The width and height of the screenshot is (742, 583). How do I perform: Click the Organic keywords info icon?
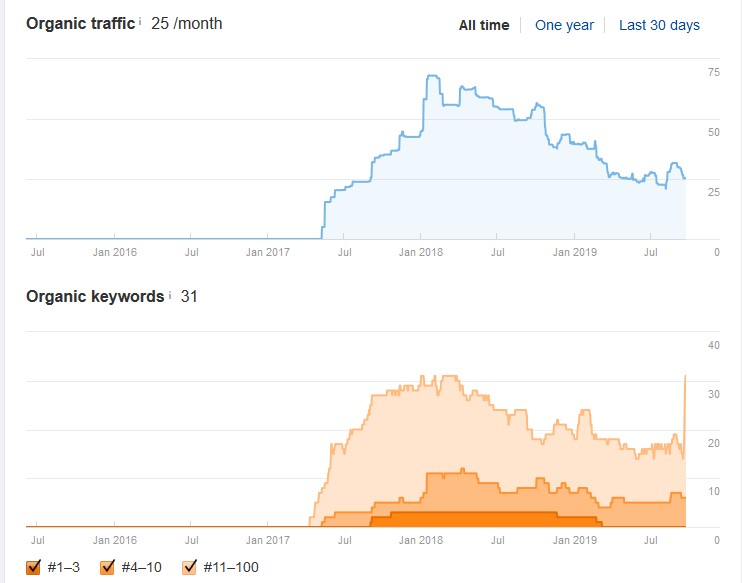tap(170, 295)
